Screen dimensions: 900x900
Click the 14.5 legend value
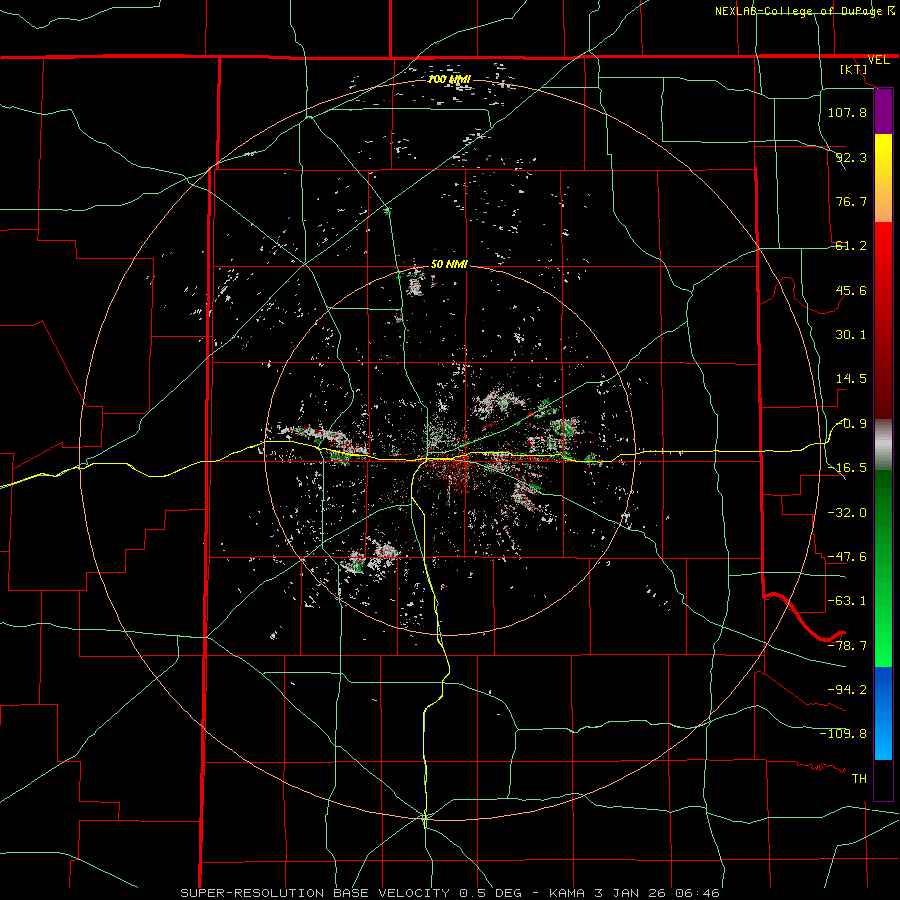851,379
